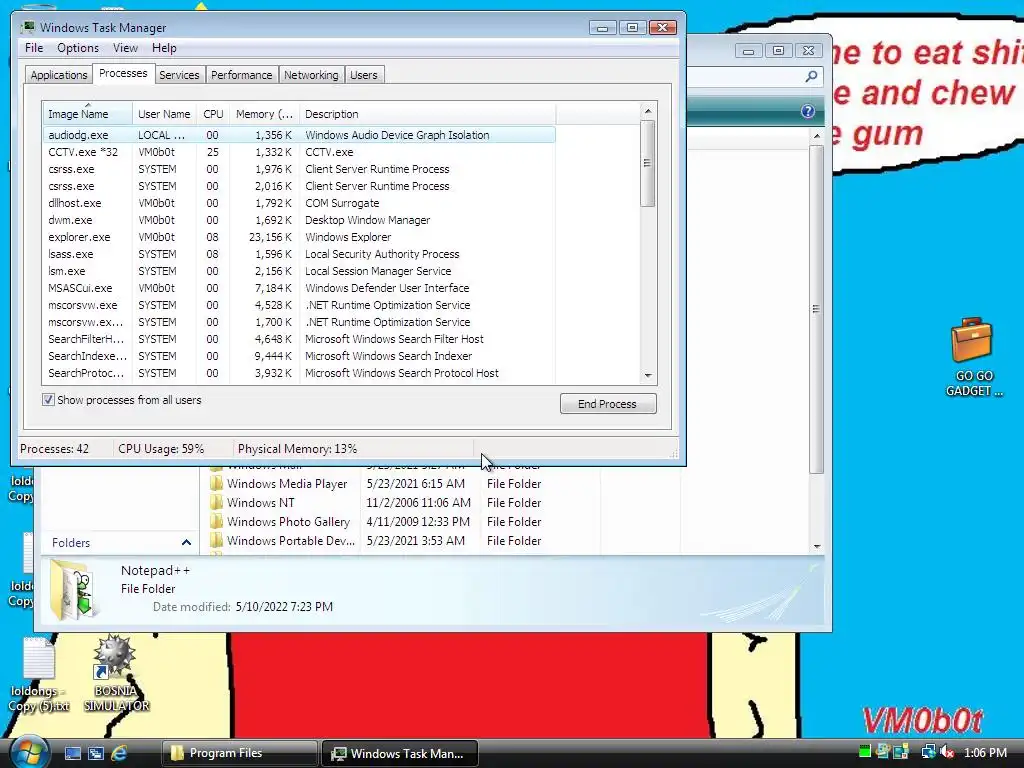Image resolution: width=1024 pixels, height=768 pixels.
Task: Switch to the Performance tab
Action: (241, 75)
